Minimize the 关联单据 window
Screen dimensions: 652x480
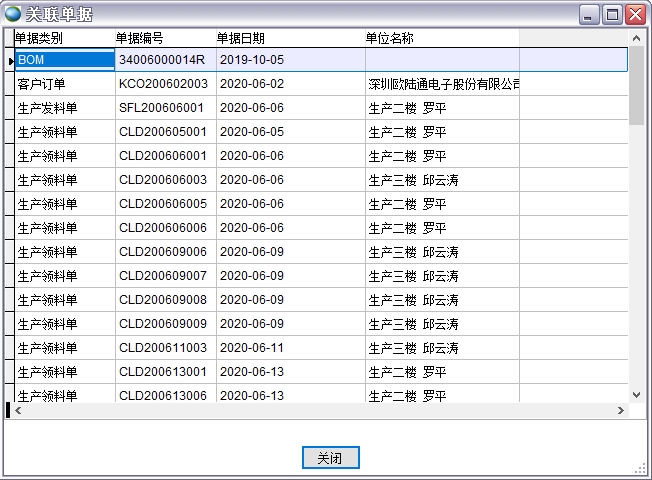tap(590, 14)
